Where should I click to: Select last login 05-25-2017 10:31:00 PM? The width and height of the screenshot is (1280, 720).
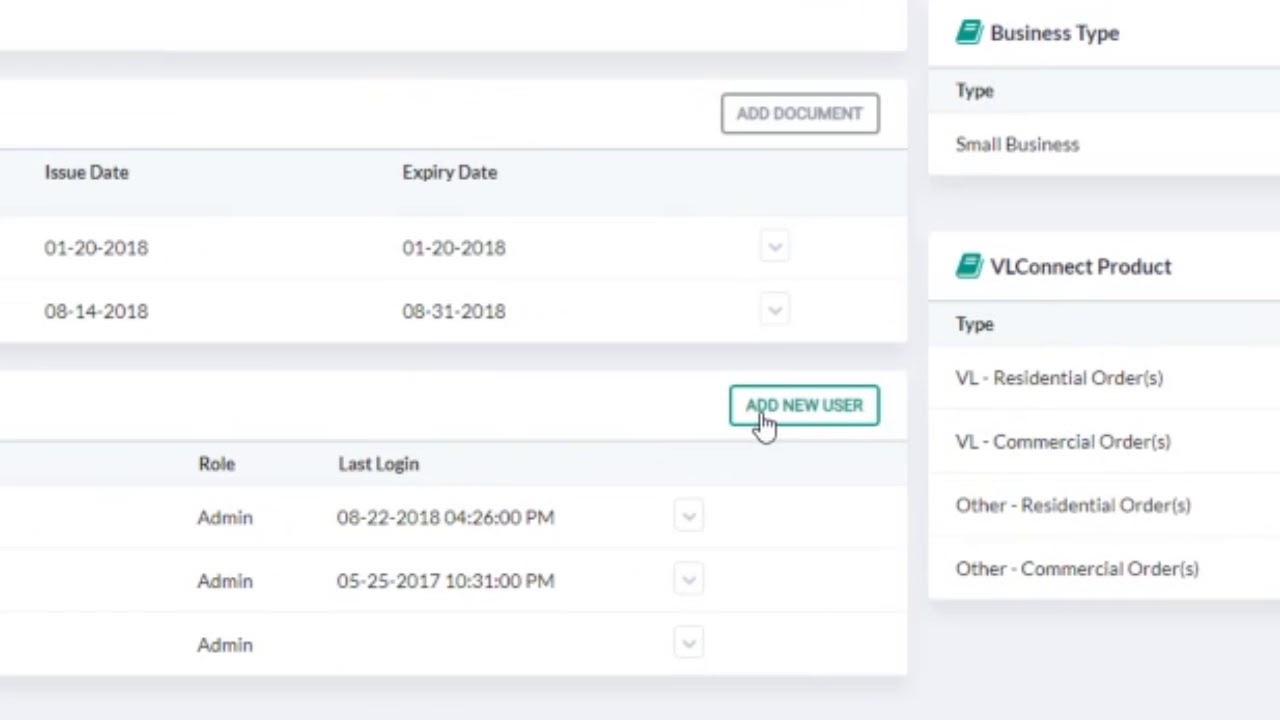pyautogui.click(x=445, y=581)
